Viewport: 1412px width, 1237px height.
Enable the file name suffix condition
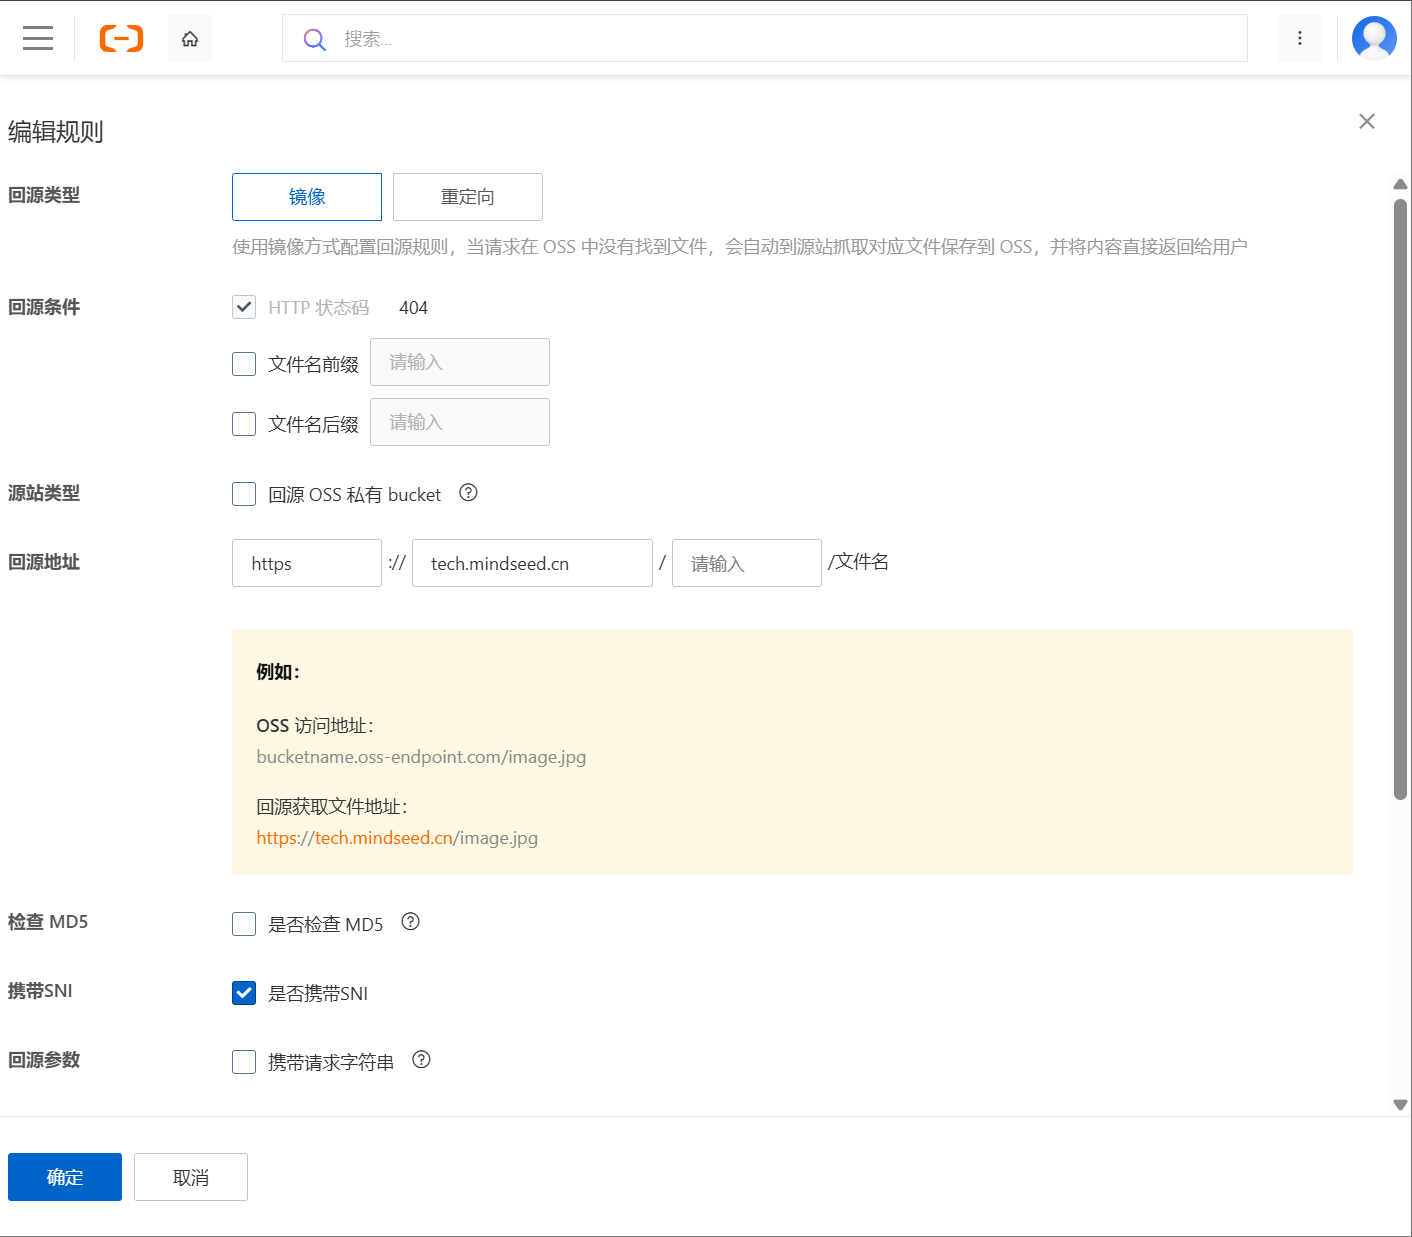coord(244,424)
